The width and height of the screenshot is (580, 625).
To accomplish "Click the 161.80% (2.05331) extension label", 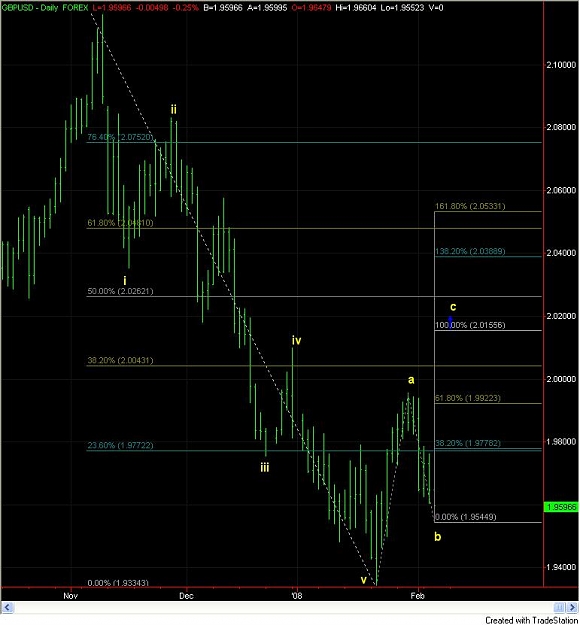I will (470, 206).
